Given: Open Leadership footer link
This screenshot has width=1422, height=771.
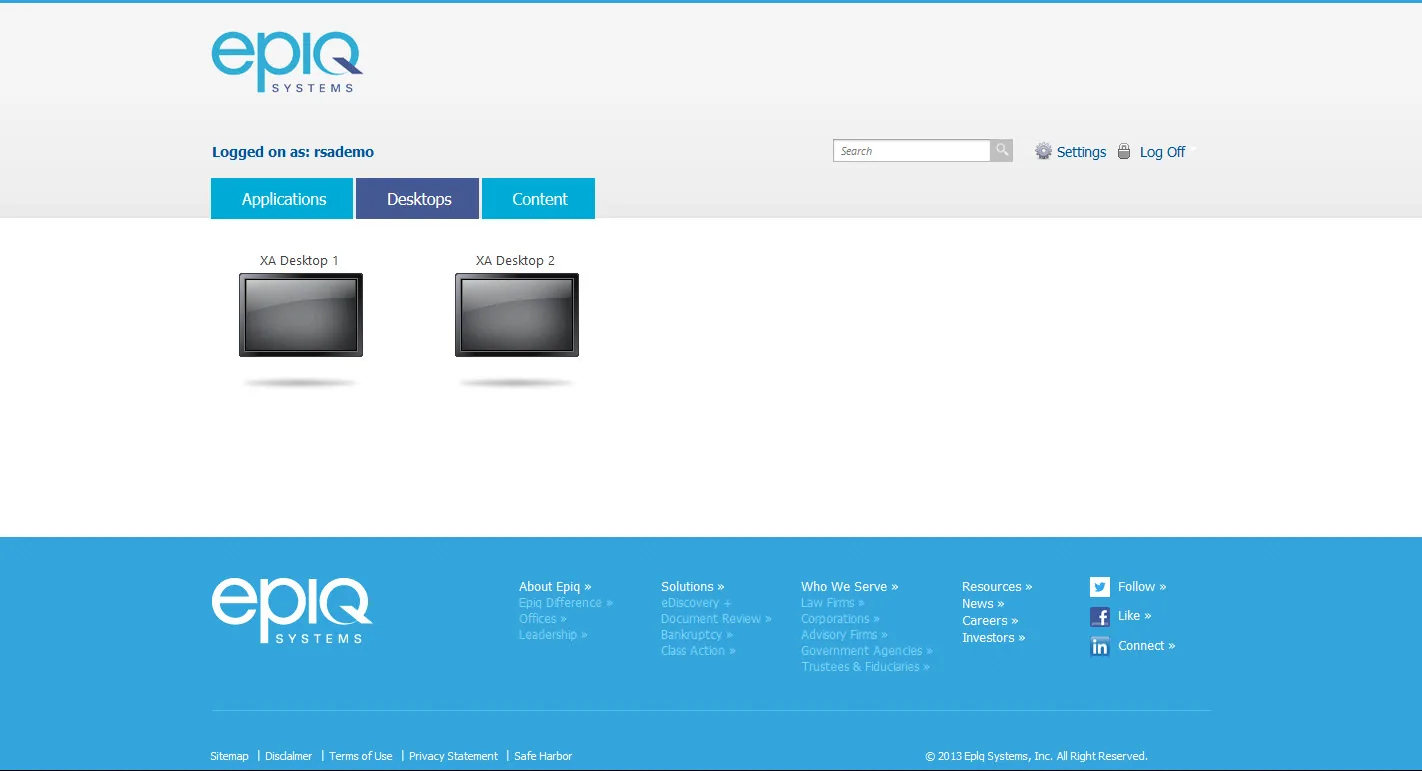Looking at the screenshot, I should [552, 635].
